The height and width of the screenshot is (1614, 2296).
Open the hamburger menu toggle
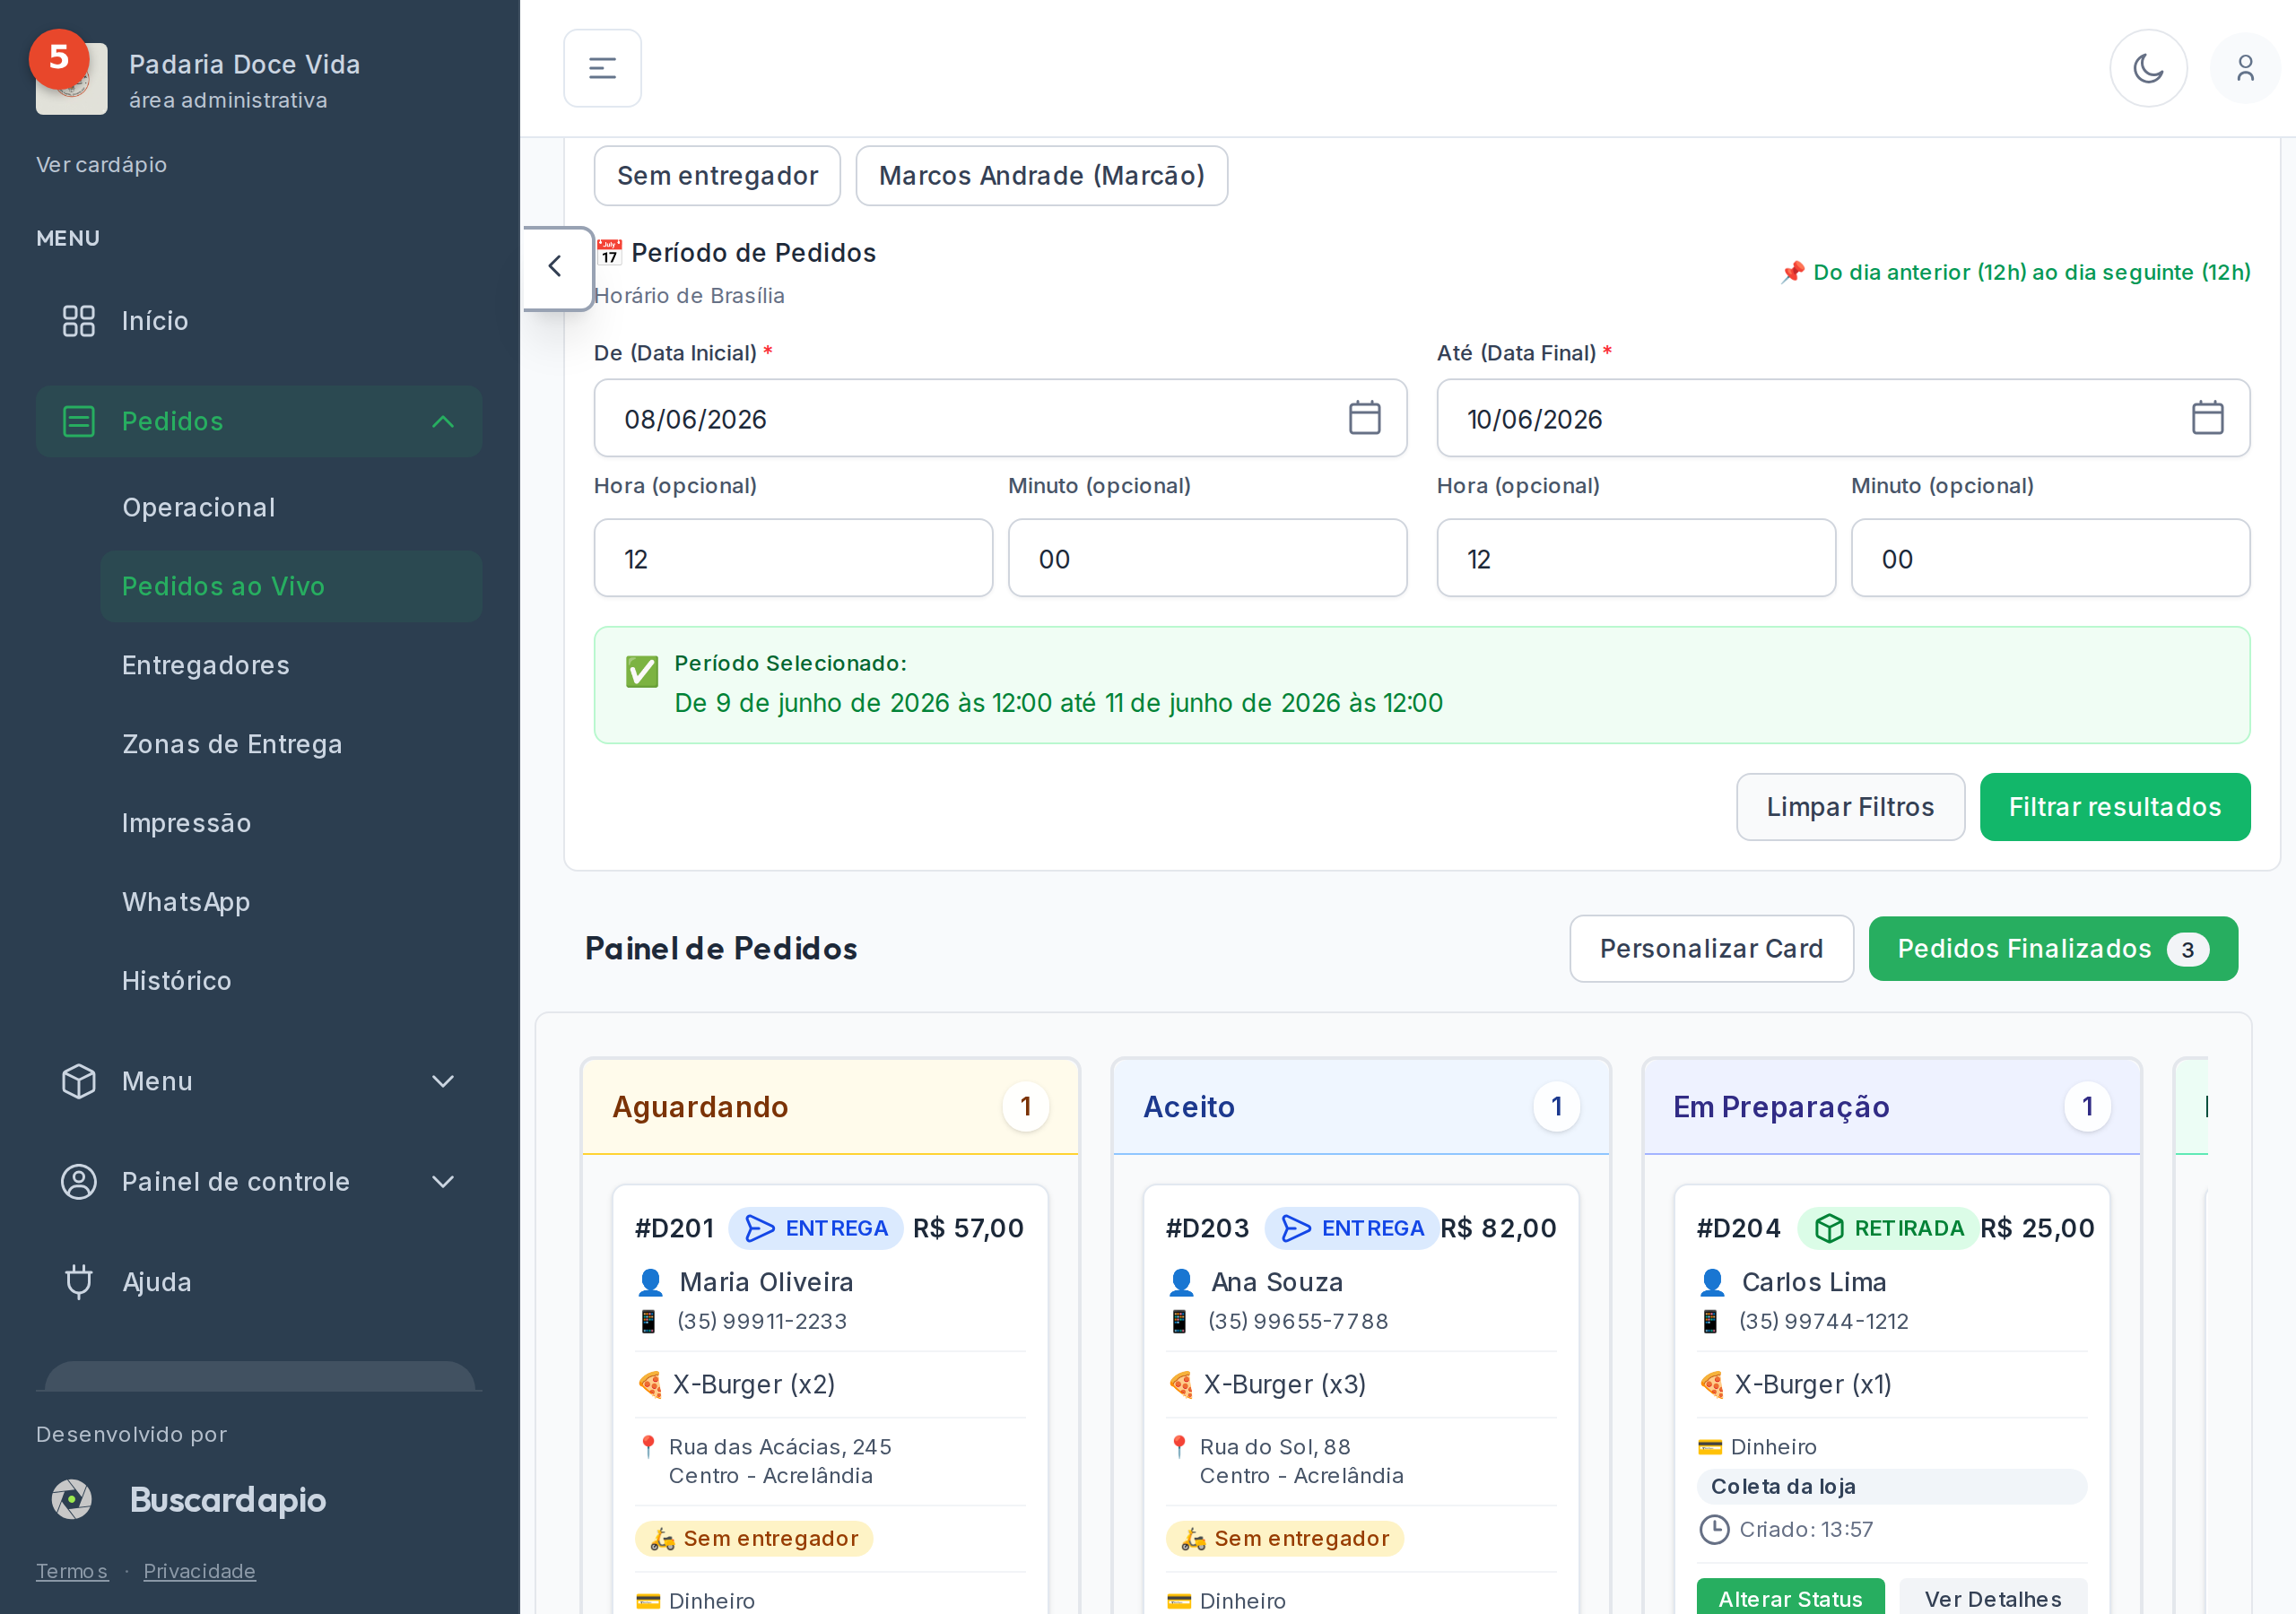[x=602, y=68]
